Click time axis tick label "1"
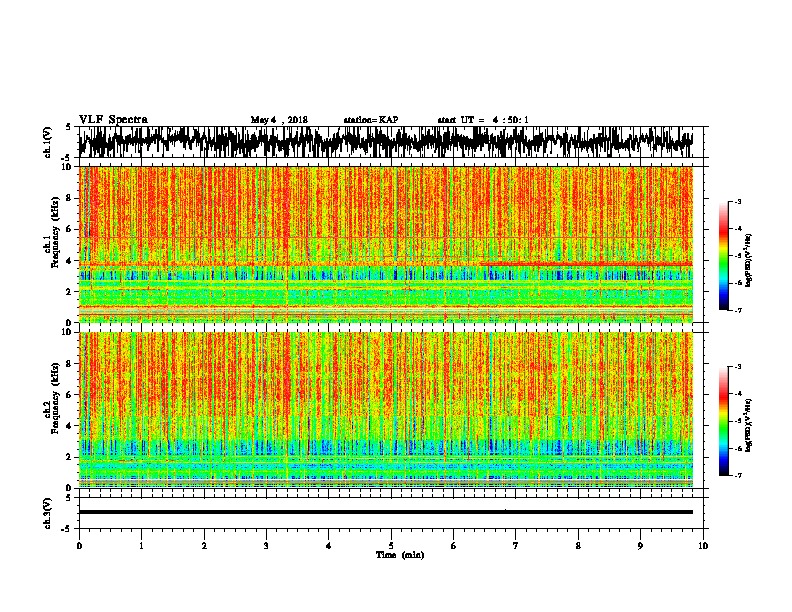This screenshot has width=792, height=612. pyautogui.click(x=141, y=546)
